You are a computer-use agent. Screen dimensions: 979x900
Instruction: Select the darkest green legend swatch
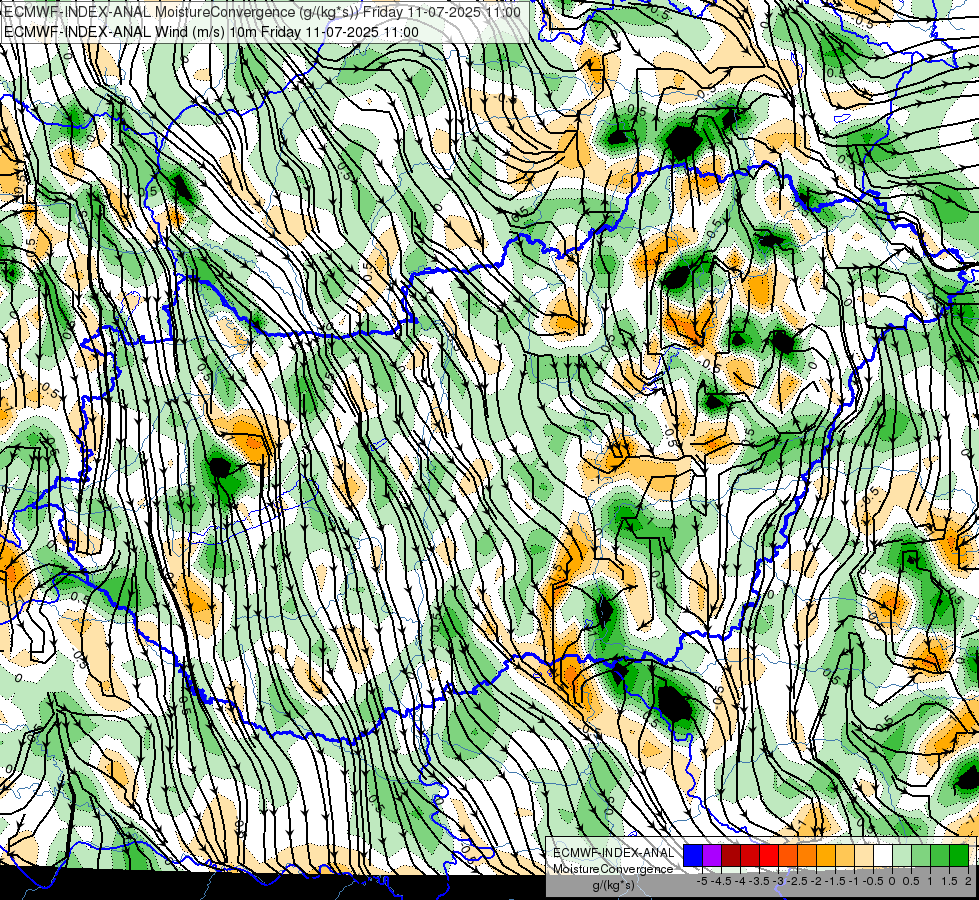point(959,855)
